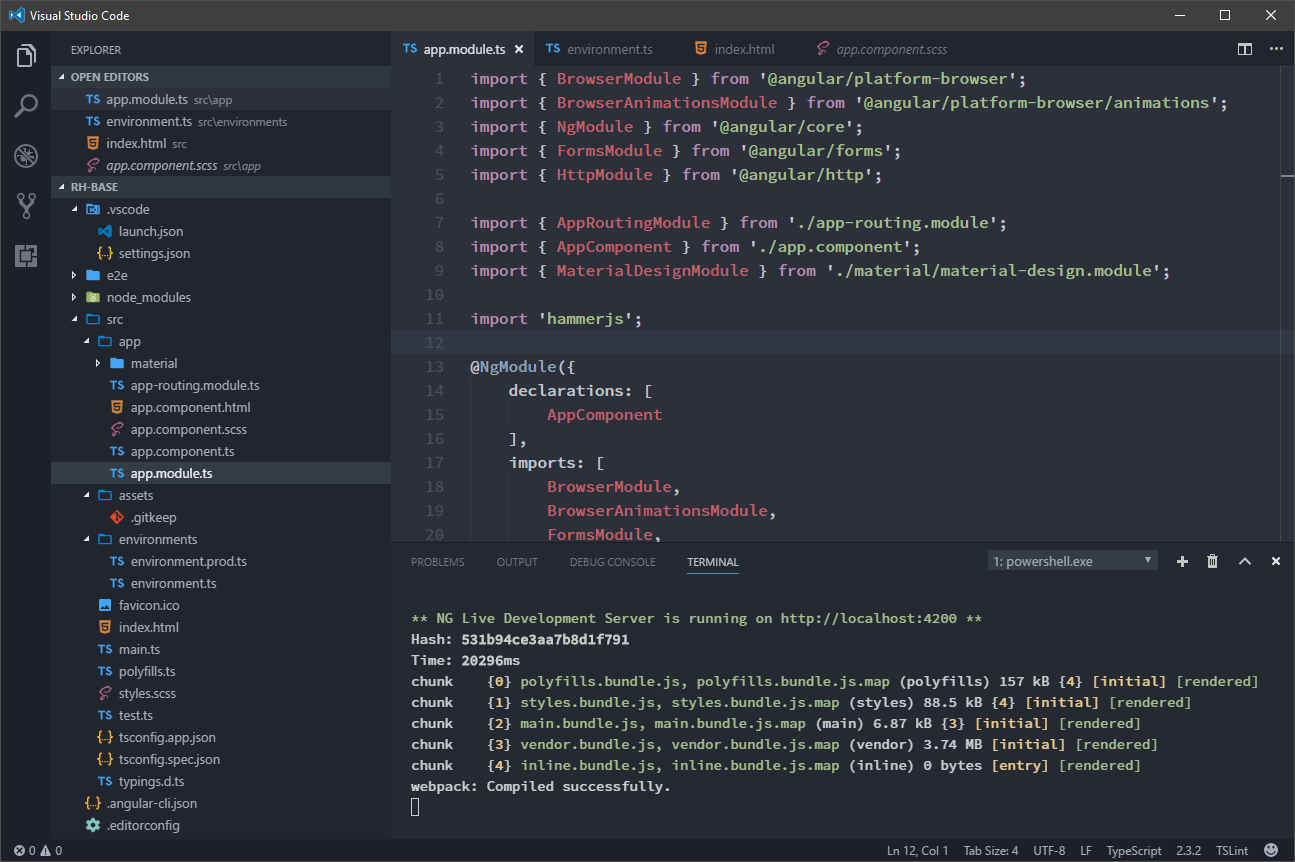The image size is (1295, 862).
Task: Collapse the environments folder
Action: coord(86,539)
